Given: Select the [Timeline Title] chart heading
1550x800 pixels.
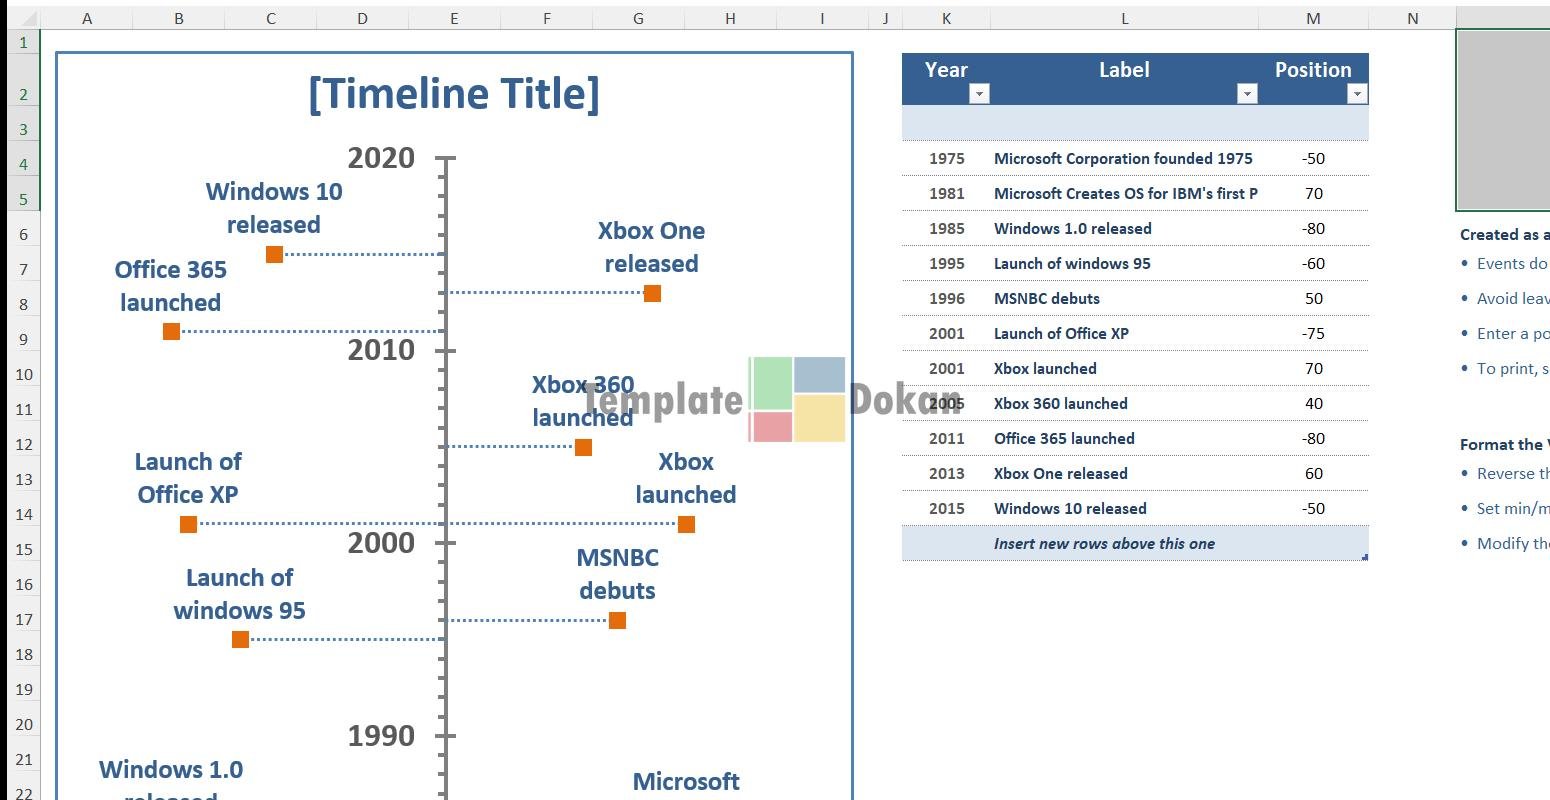Looking at the screenshot, I should pos(453,93).
